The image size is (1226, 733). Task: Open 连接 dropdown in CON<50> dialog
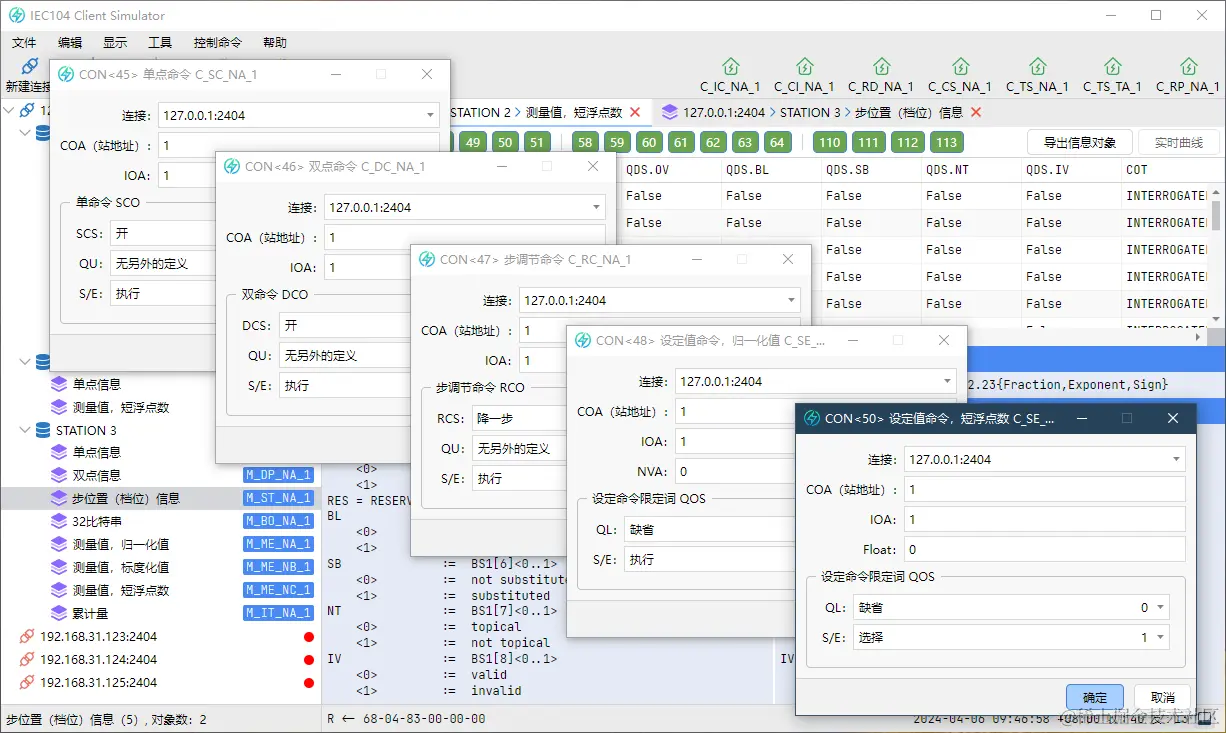click(1044, 459)
